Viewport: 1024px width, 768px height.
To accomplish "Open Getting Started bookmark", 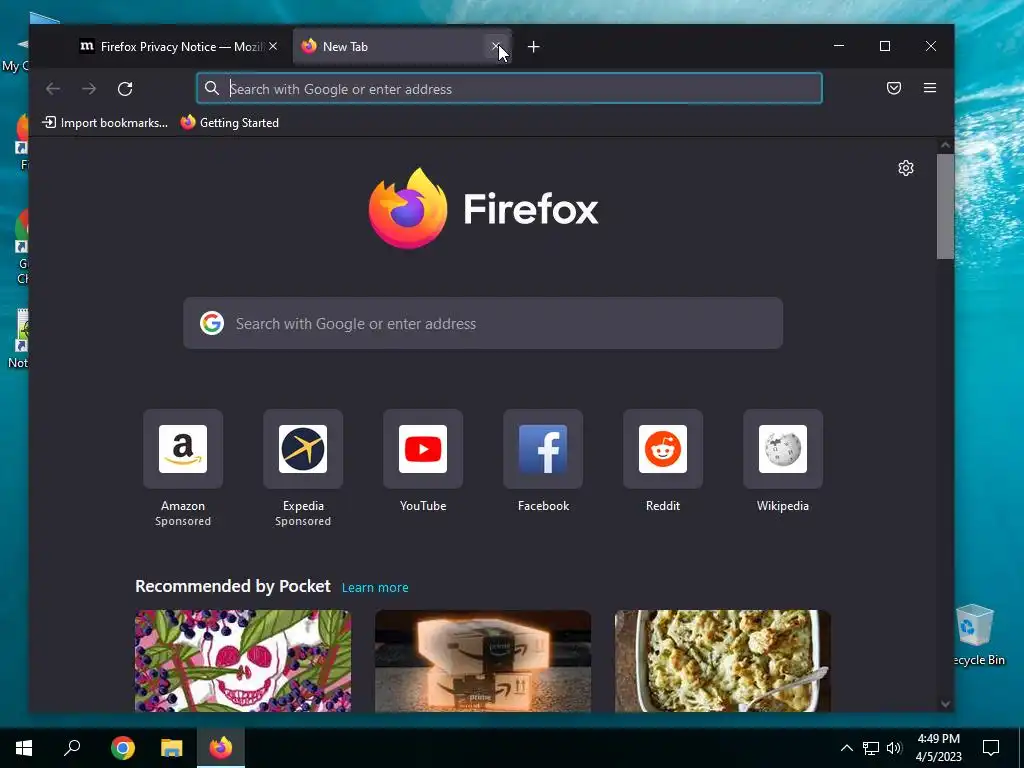I will pos(230,123).
